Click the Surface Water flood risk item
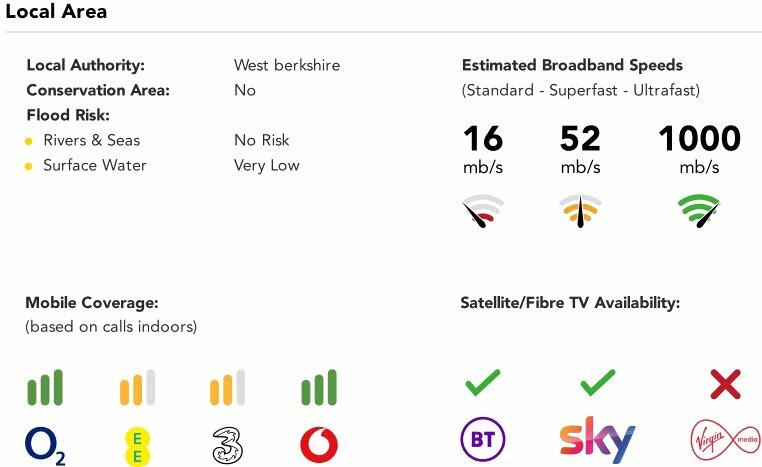The height and width of the screenshot is (467, 762). (x=94, y=165)
